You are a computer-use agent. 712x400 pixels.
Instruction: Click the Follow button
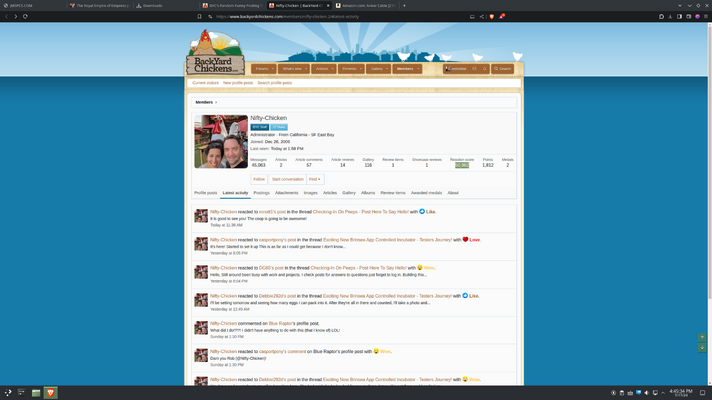(x=259, y=179)
